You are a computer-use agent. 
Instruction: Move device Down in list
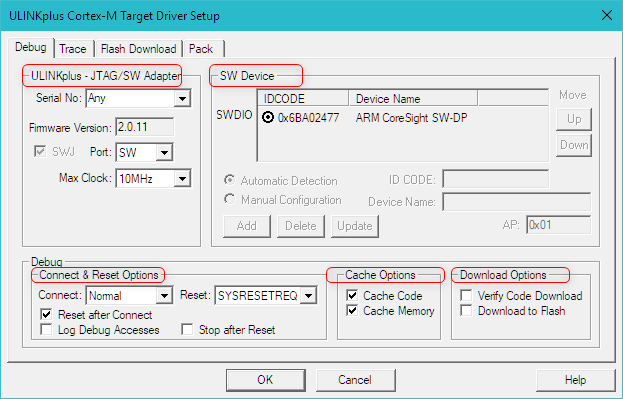coord(574,145)
